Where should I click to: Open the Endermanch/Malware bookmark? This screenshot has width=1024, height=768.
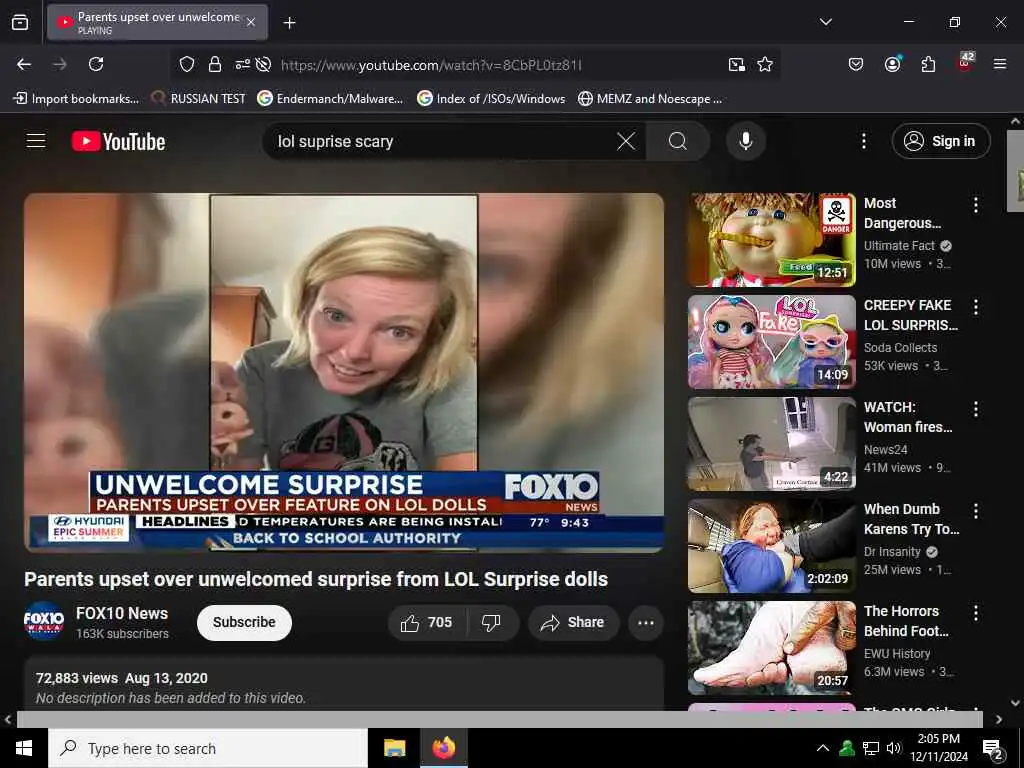click(330, 99)
